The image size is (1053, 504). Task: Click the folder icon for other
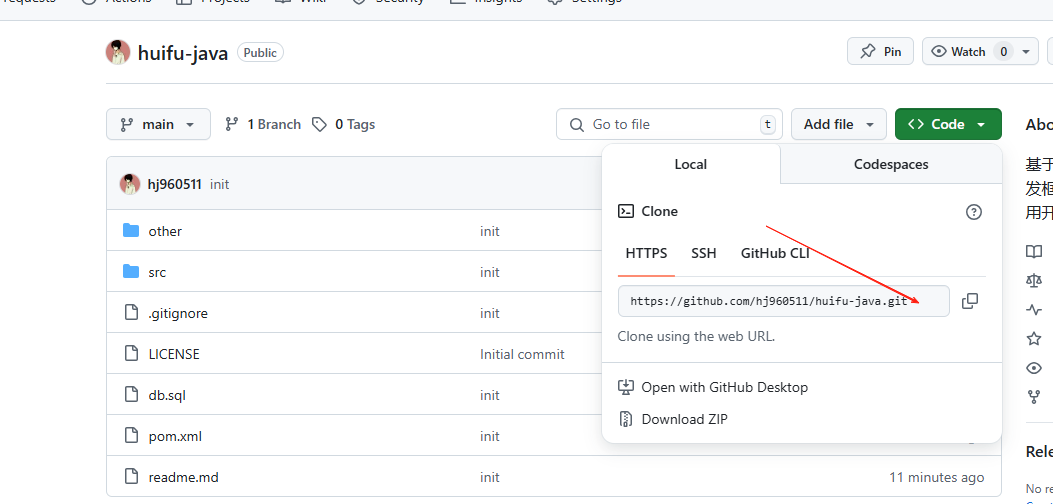[131, 231]
